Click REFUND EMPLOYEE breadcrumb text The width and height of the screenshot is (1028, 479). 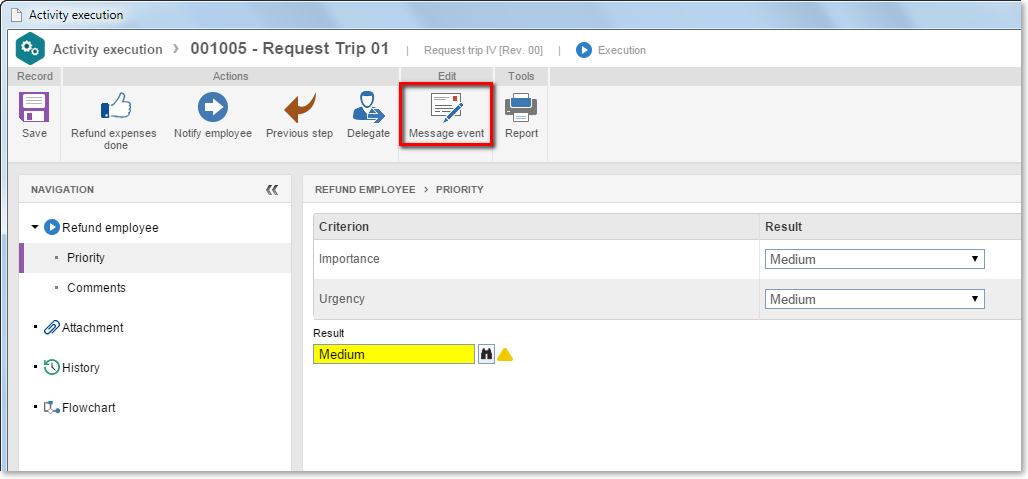(x=365, y=189)
